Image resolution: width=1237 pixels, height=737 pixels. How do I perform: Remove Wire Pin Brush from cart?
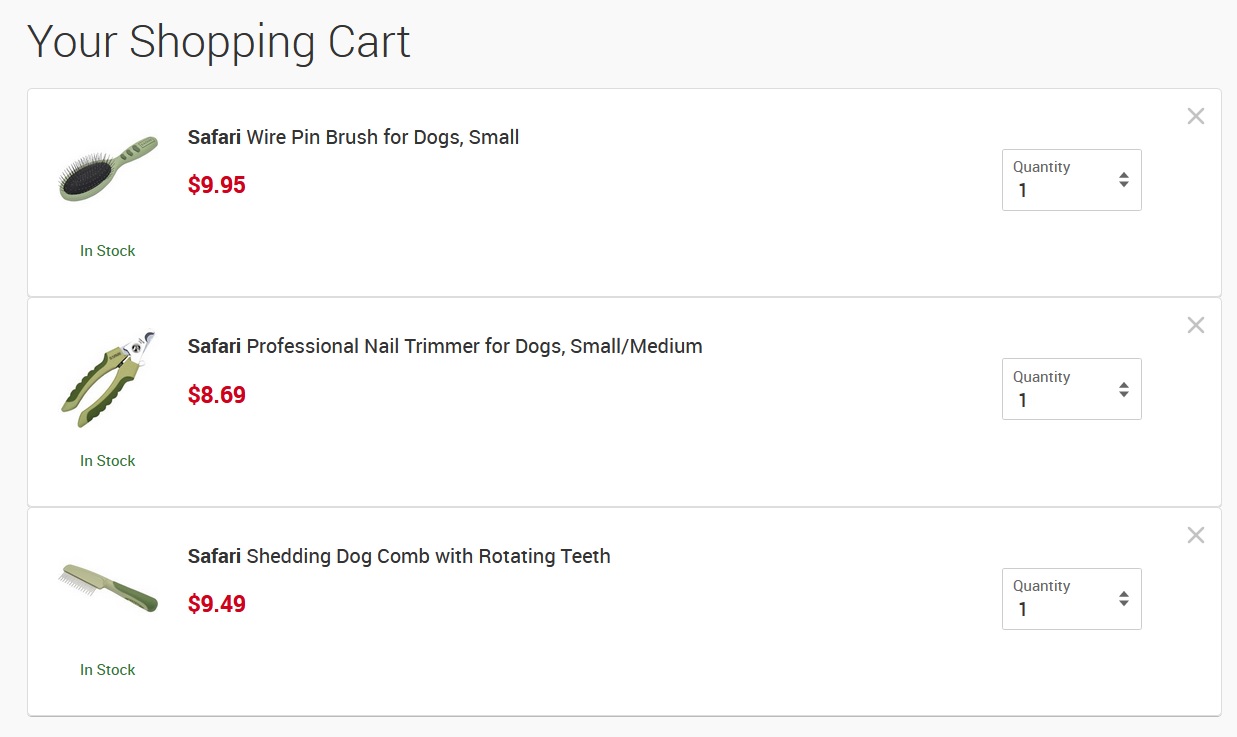(x=1195, y=116)
